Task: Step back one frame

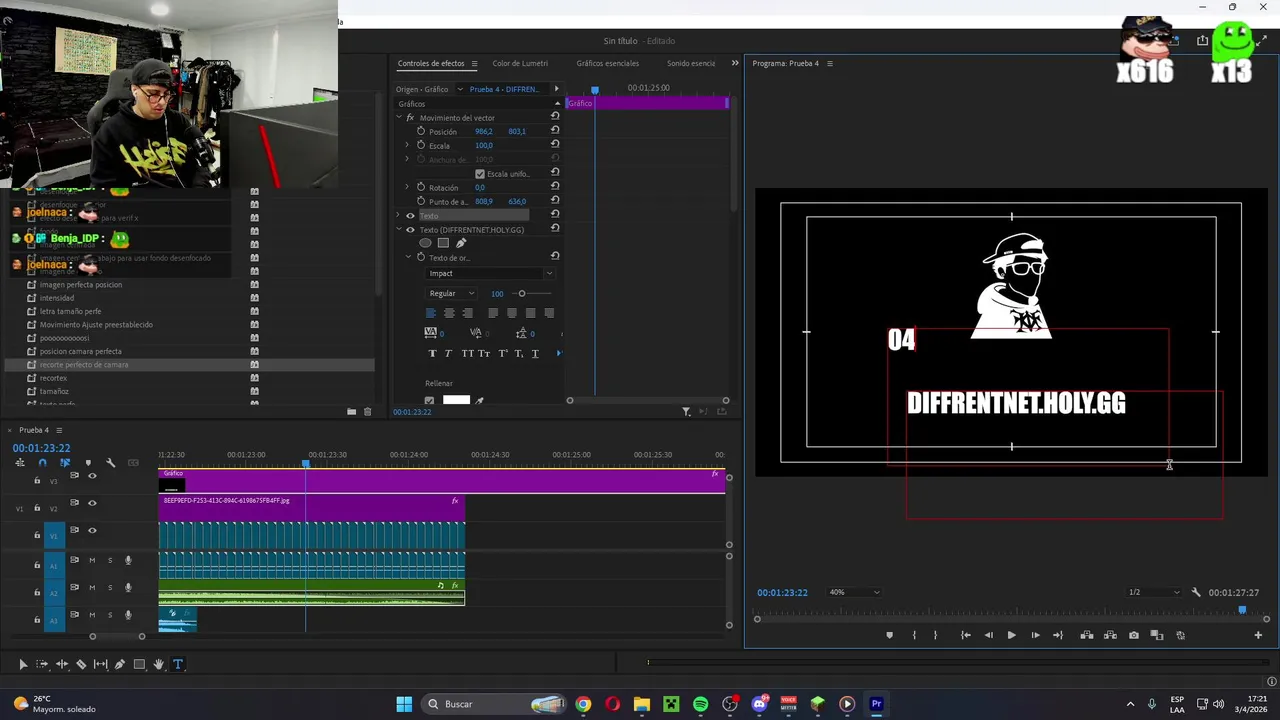Action: (989, 635)
